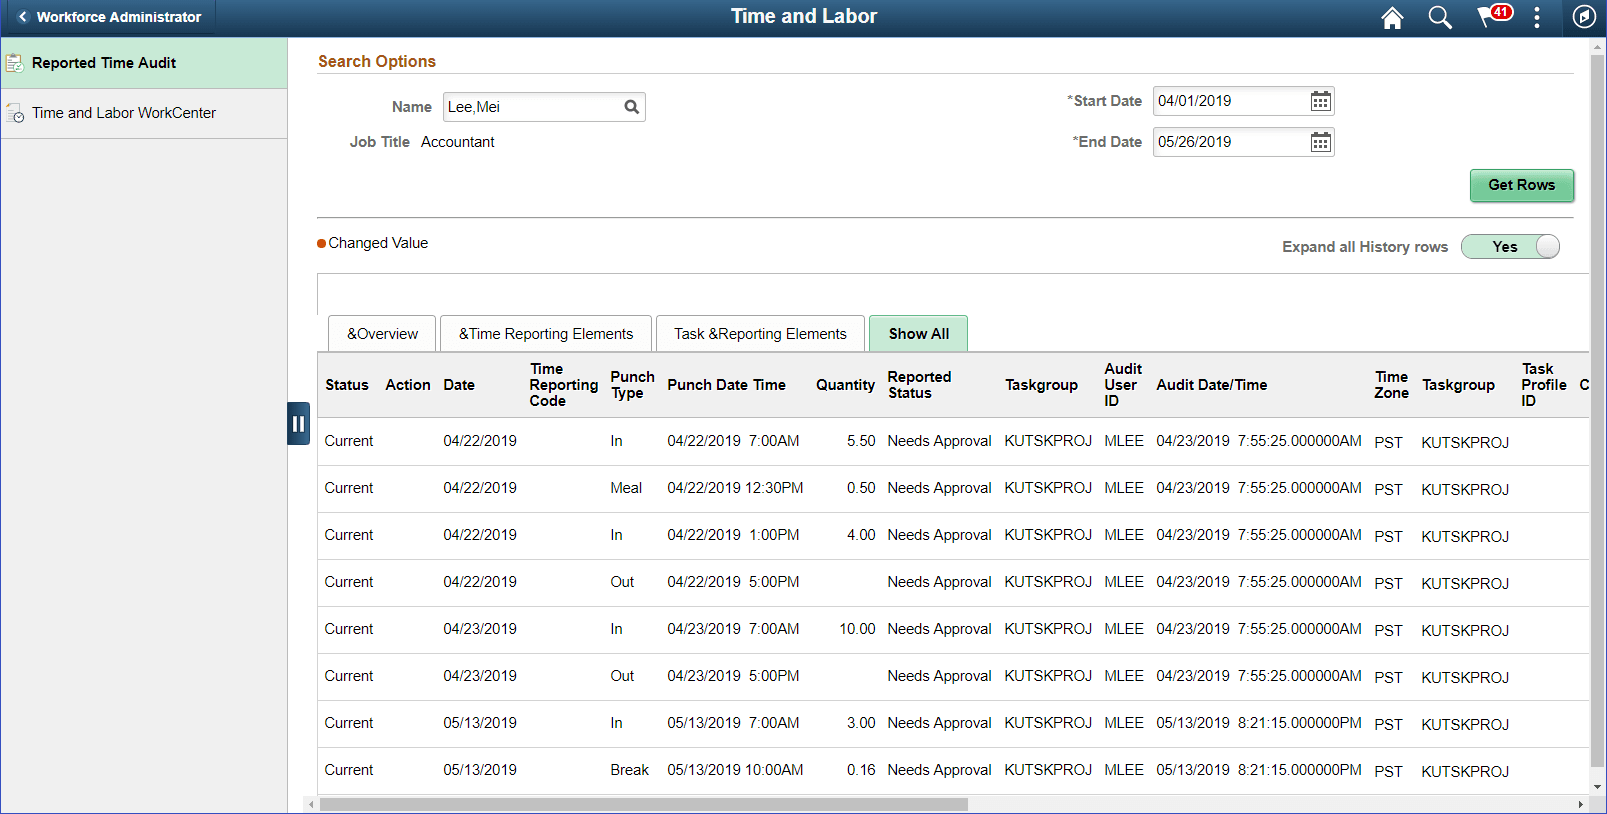Go back to Workforce Administrator

pyautogui.click(x=109, y=17)
